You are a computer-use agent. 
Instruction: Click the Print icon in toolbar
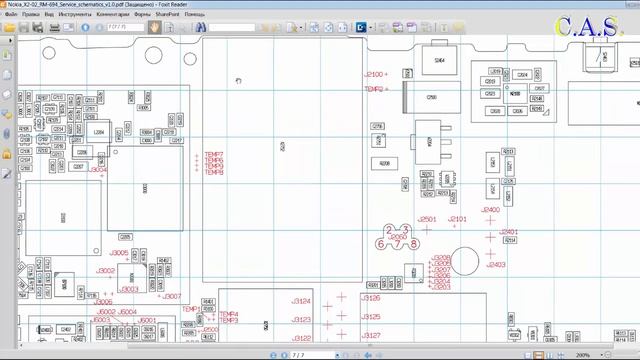(54, 27)
